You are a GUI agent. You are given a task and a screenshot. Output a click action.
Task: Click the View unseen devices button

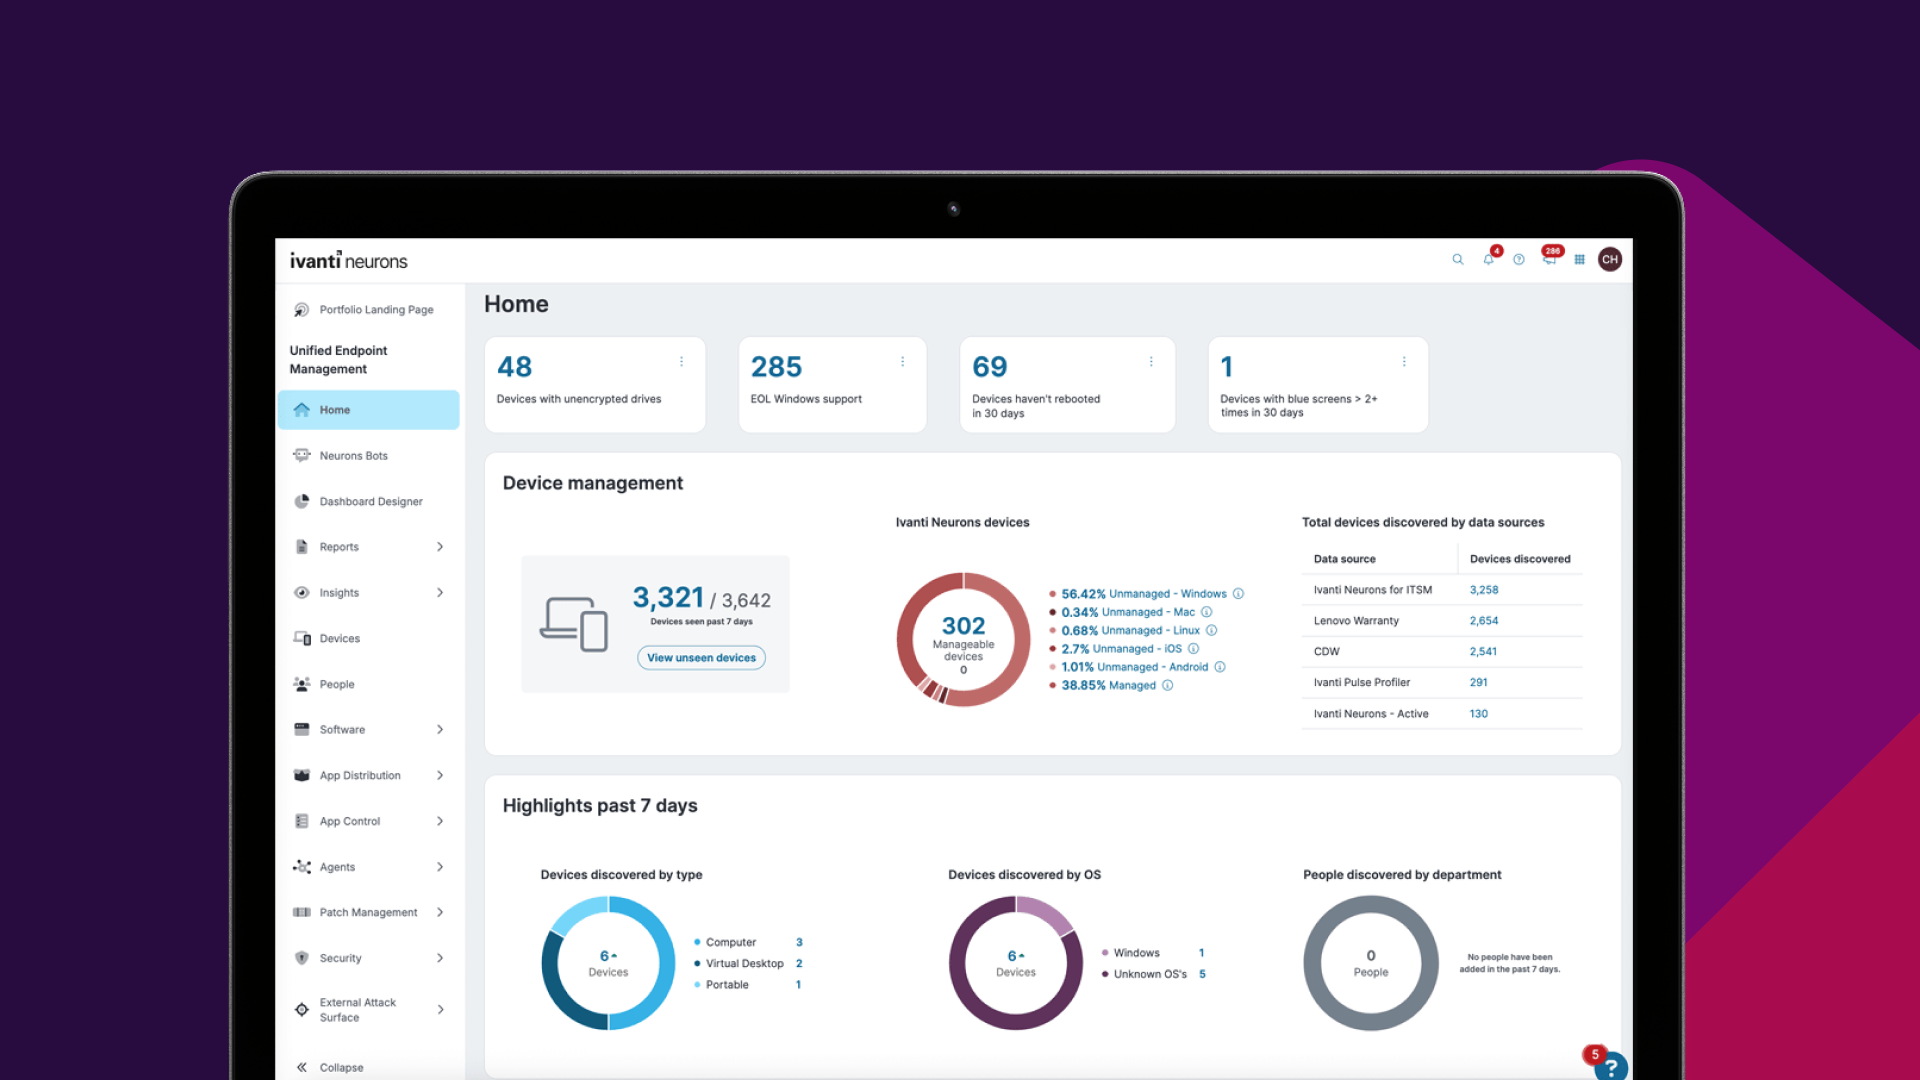pos(701,658)
